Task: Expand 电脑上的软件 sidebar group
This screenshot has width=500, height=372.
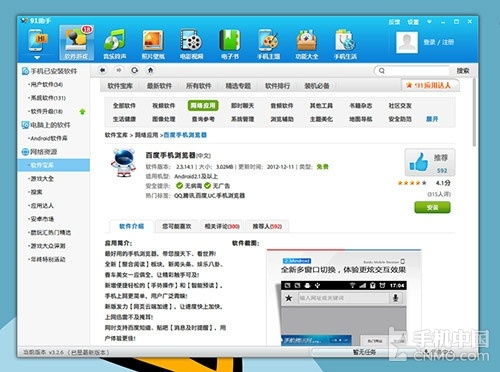Action: click(x=46, y=125)
